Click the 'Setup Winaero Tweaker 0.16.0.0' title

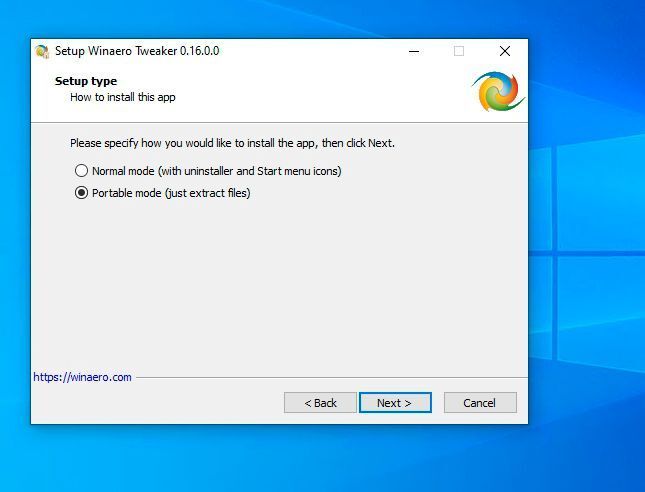137,51
